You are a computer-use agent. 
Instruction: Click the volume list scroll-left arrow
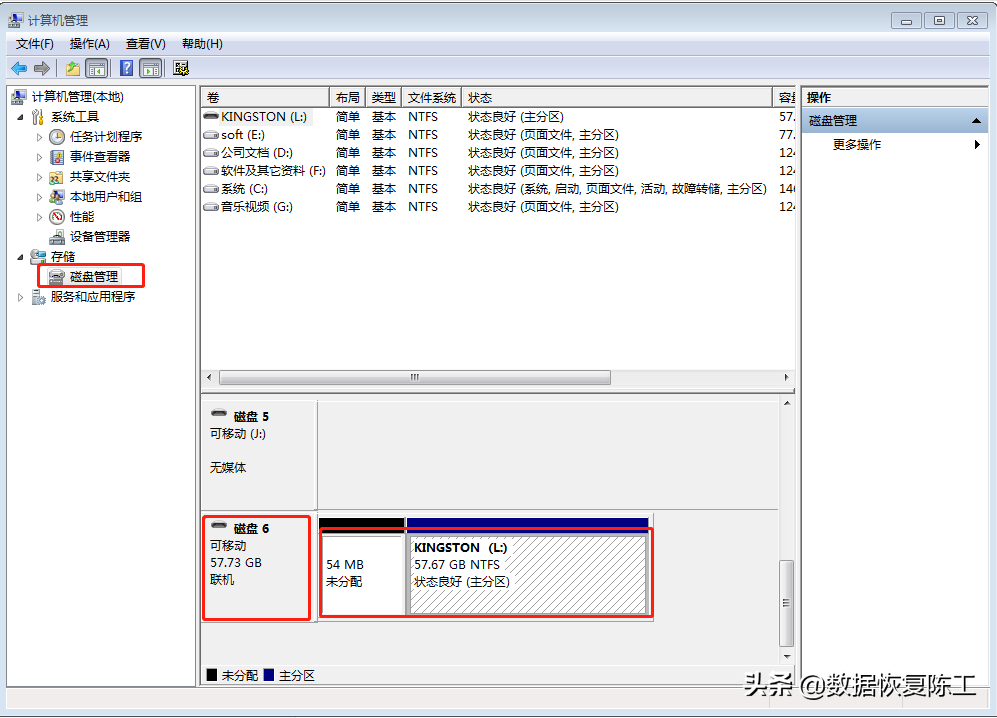pyautogui.click(x=209, y=378)
